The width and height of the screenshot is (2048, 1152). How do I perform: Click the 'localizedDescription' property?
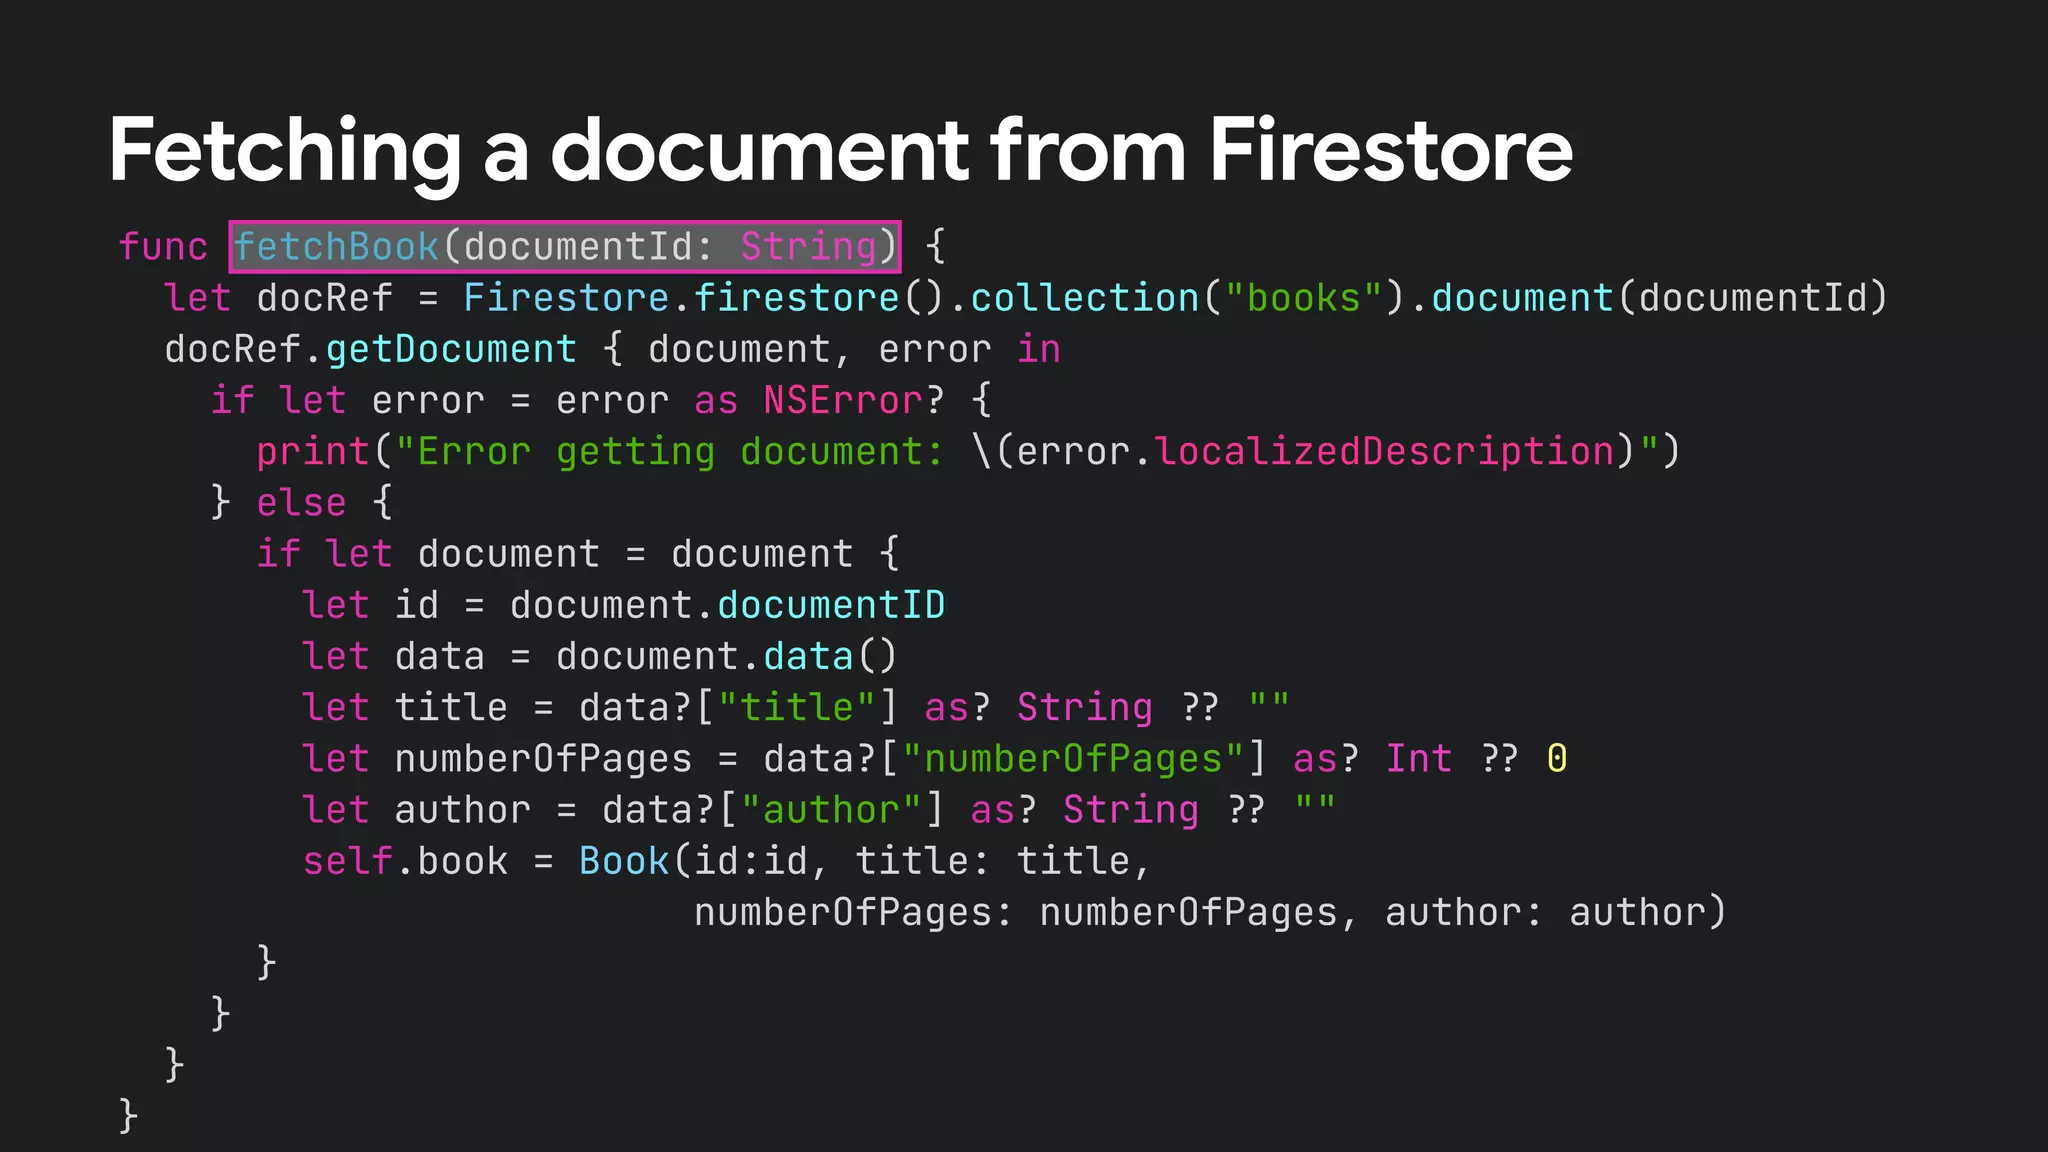(x=1385, y=451)
